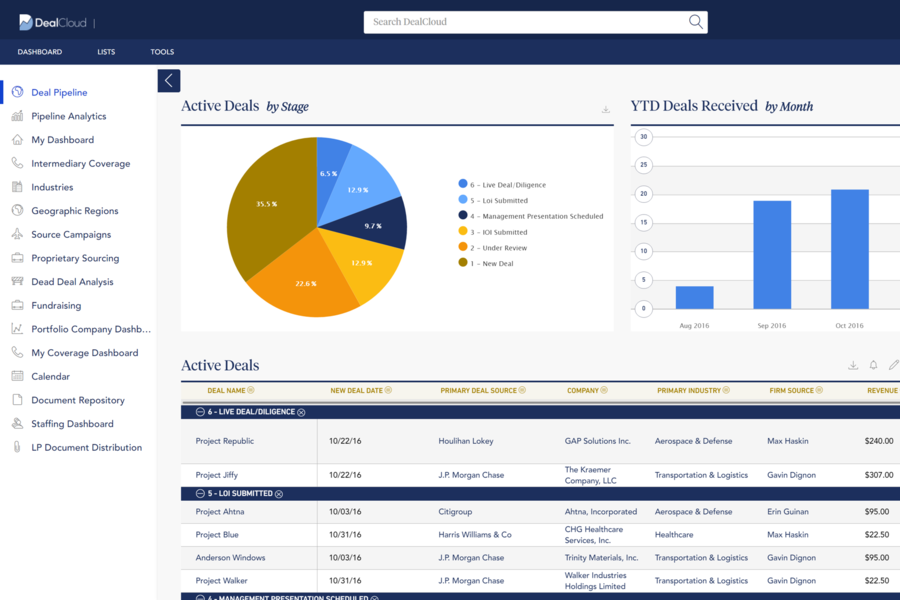Open Dead Deal Analysis page
The image size is (900, 600).
pos(72,281)
